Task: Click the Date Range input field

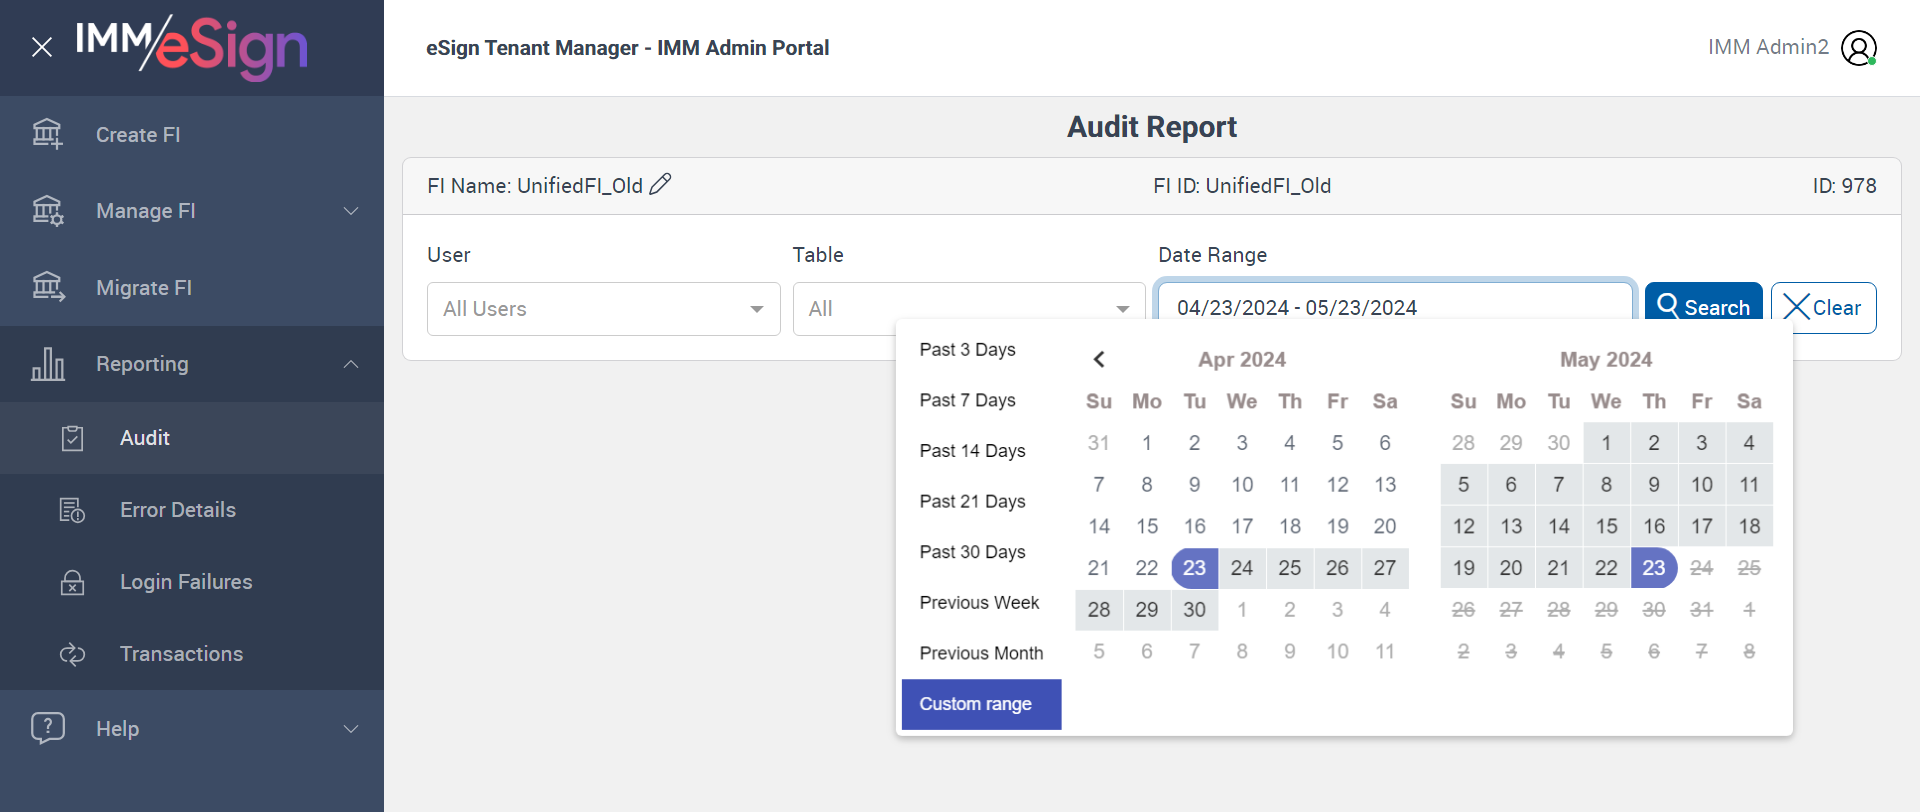Action: (1394, 306)
